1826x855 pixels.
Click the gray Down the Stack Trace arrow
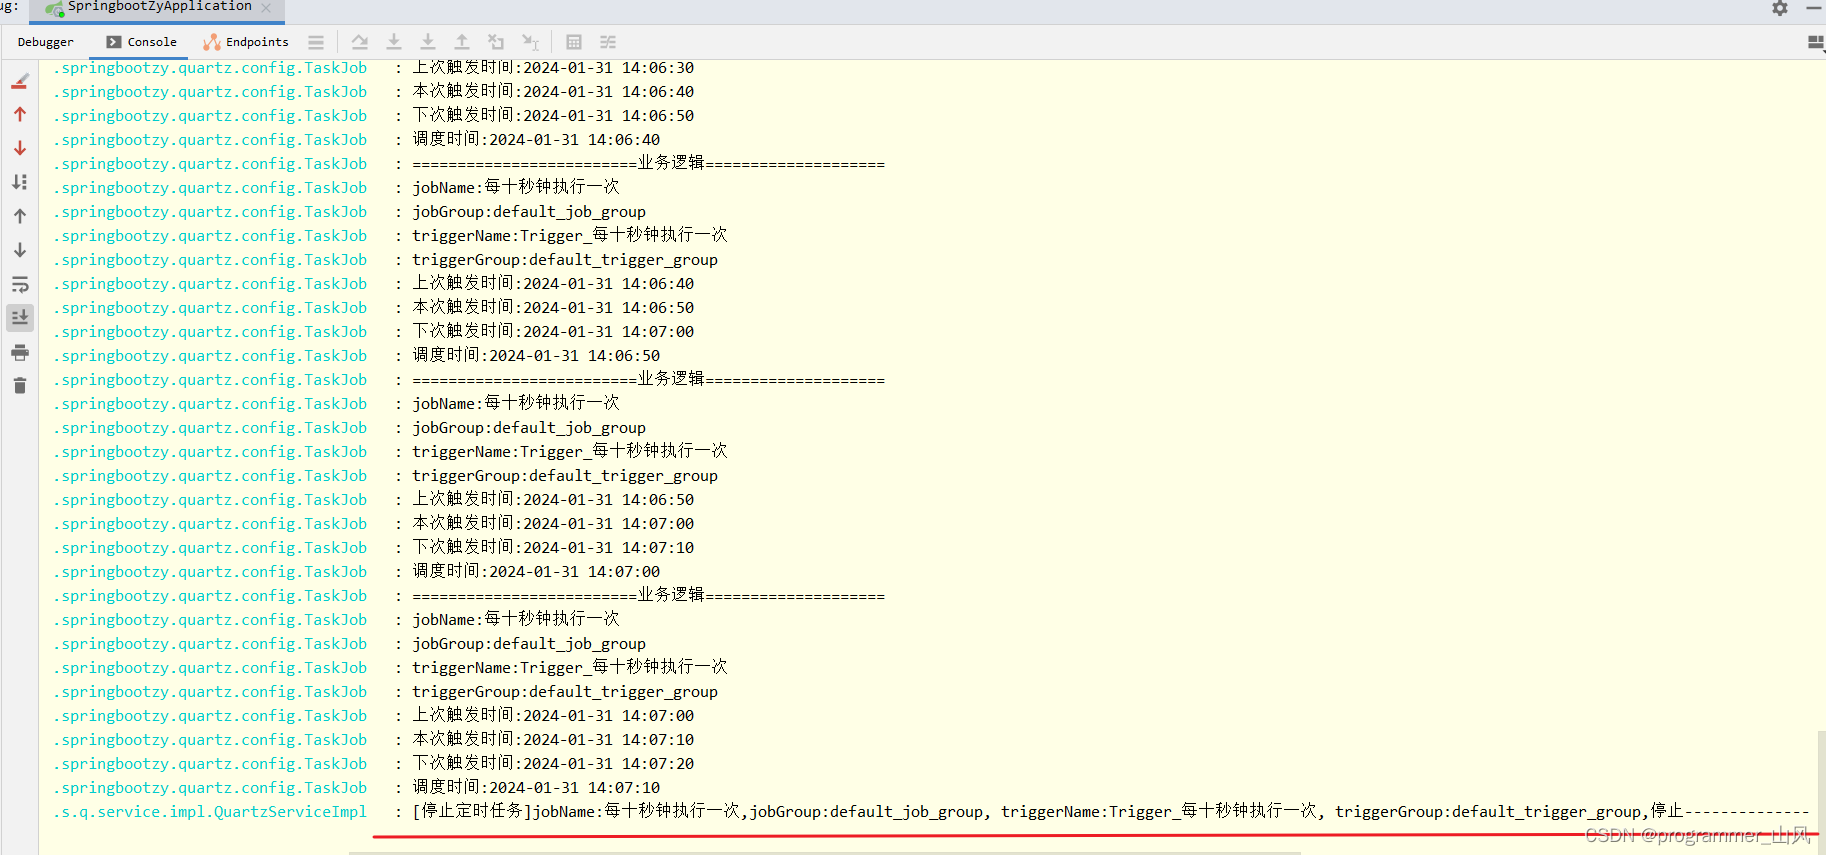click(x=20, y=250)
